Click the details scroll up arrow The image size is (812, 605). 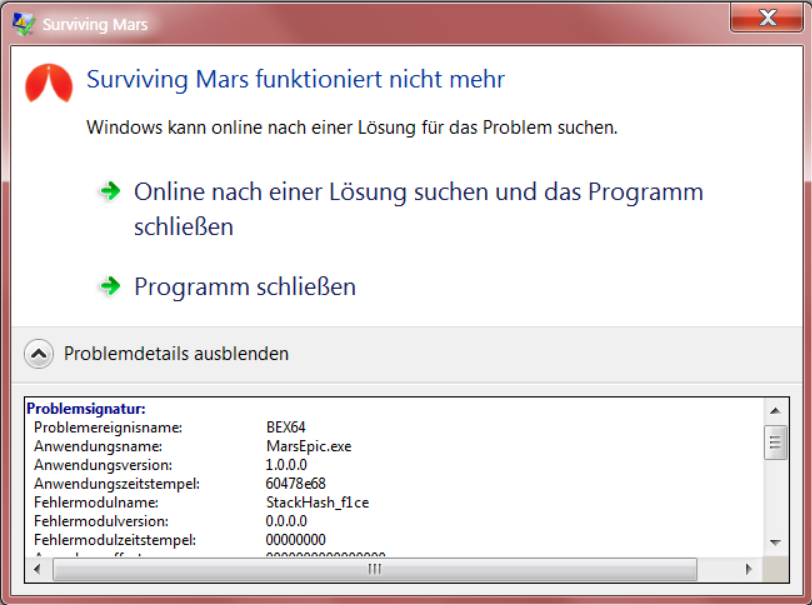pos(775,411)
